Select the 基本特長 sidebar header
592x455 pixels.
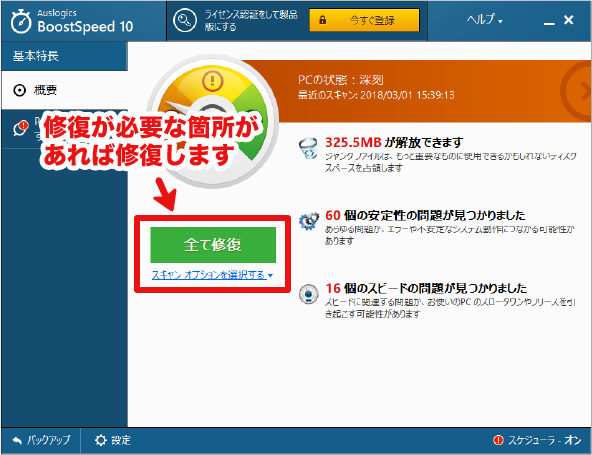point(64,56)
